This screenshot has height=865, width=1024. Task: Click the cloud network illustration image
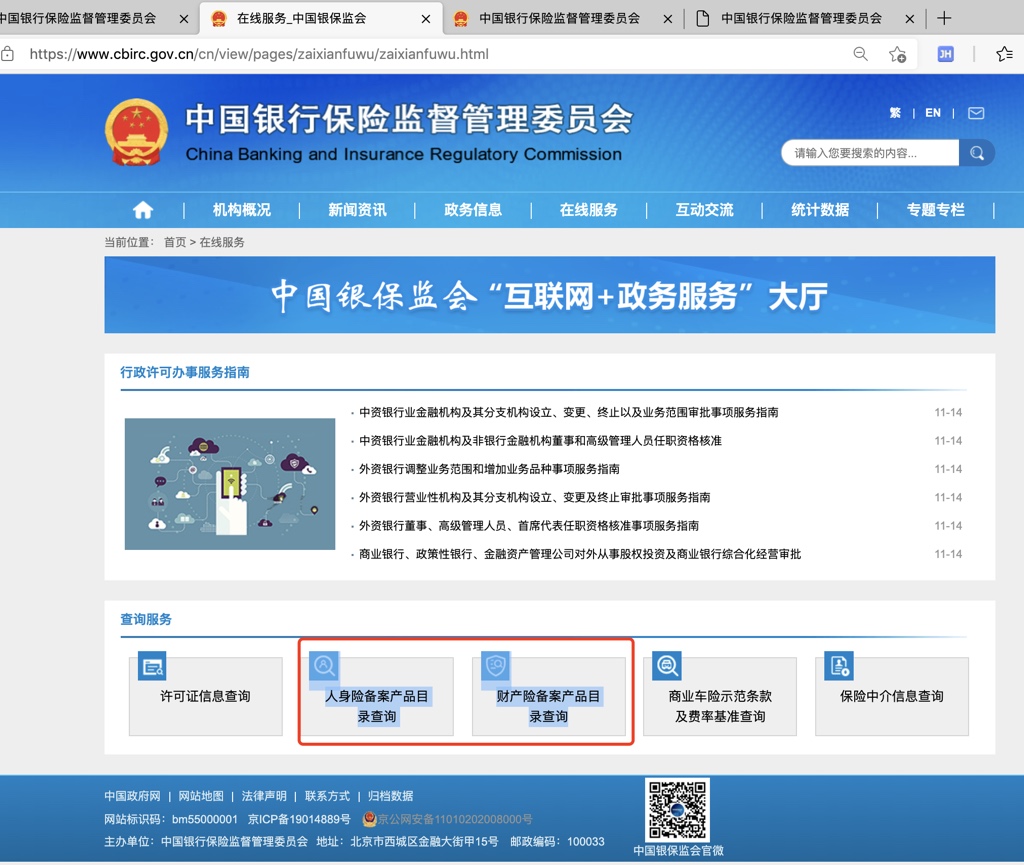click(x=230, y=484)
